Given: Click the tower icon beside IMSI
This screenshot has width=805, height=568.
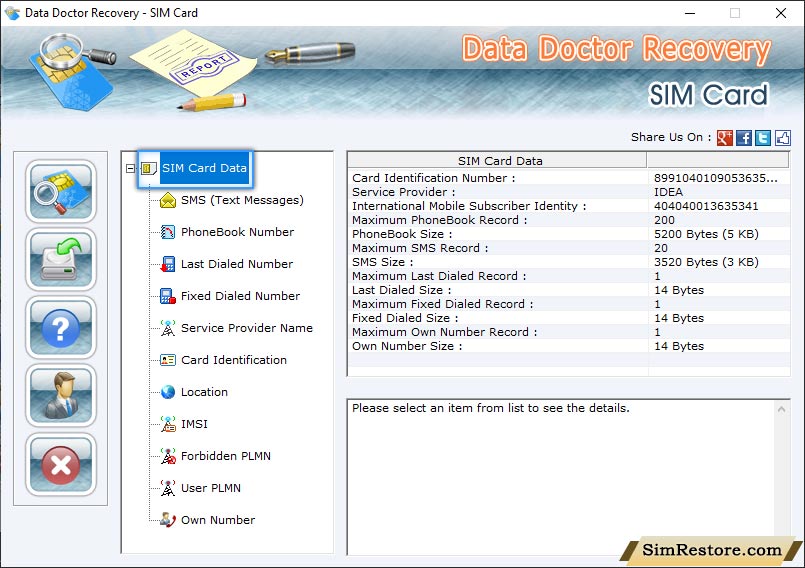Looking at the screenshot, I should click(168, 424).
